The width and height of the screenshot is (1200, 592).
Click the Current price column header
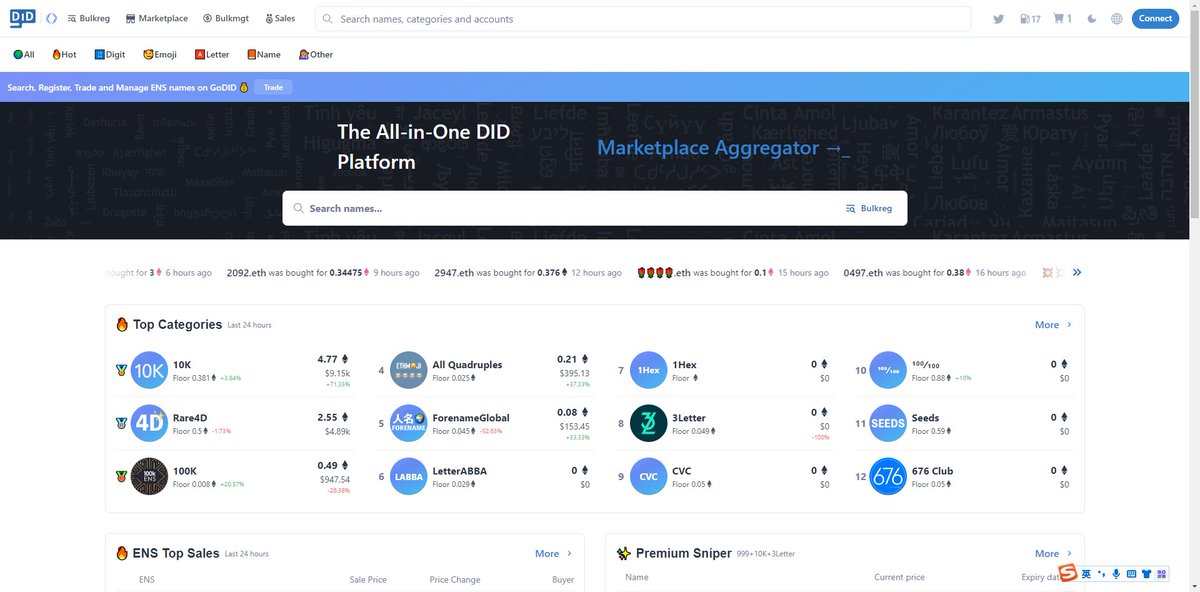pyautogui.click(x=899, y=577)
